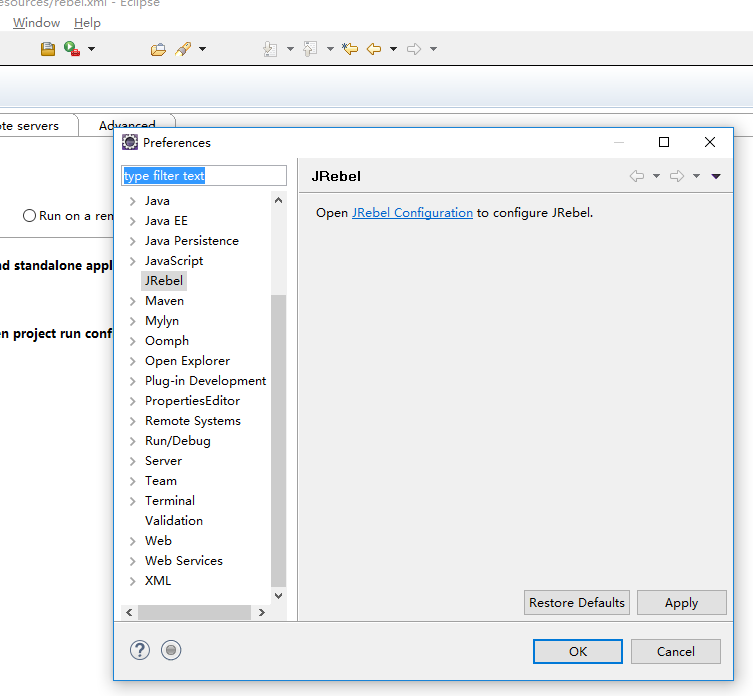Click the preferences page forward arrow
Image resolution: width=753 pixels, height=696 pixels.
click(677, 176)
